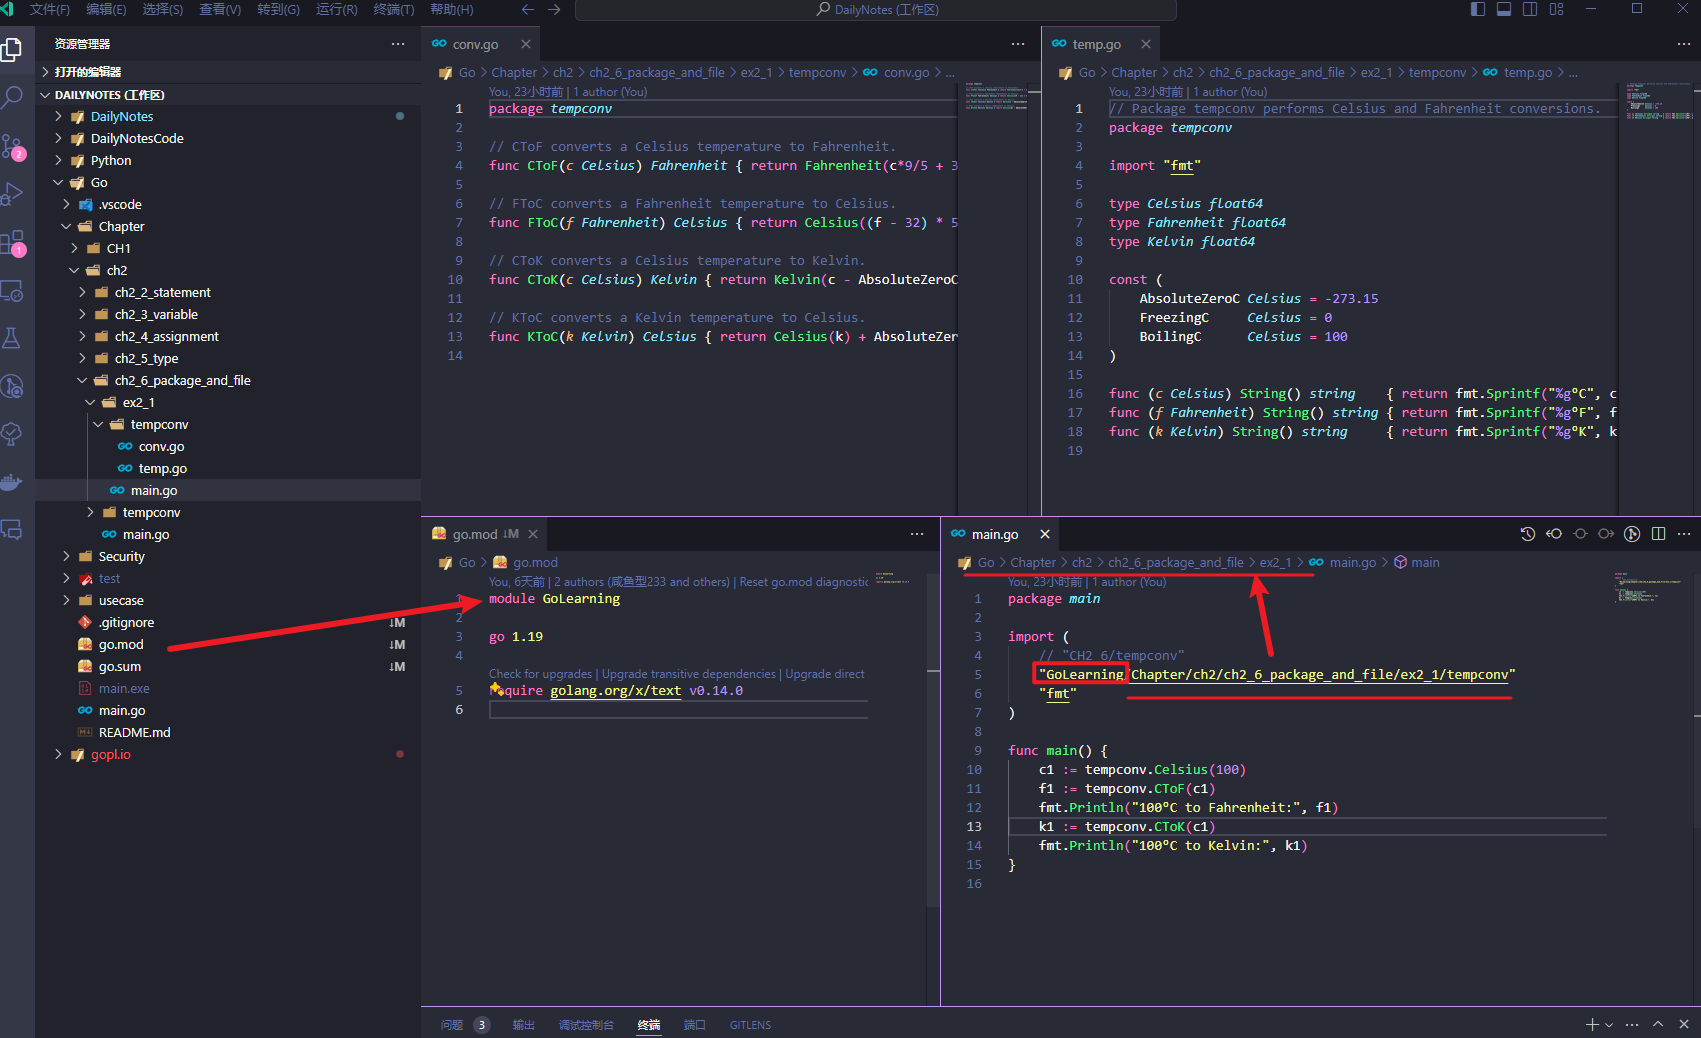1701x1038 pixels.
Task: Open more actions for go.mod editor group
Action: coord(917,534)
